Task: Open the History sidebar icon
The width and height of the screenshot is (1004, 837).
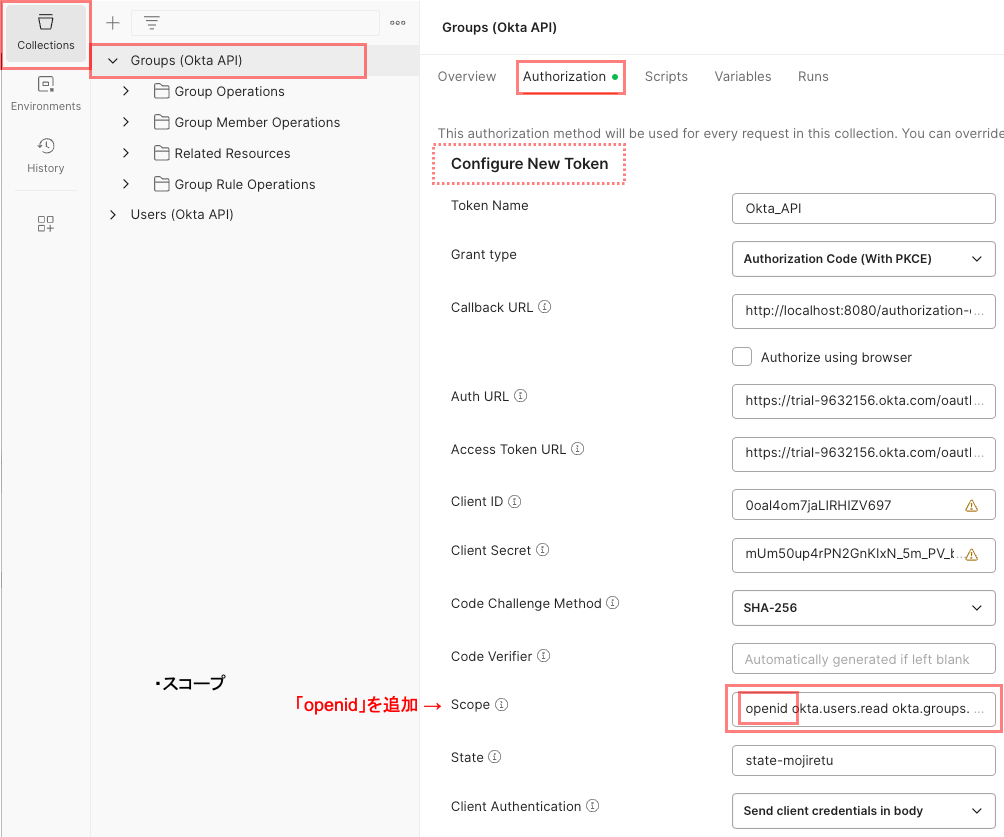Action: (45, 155)
